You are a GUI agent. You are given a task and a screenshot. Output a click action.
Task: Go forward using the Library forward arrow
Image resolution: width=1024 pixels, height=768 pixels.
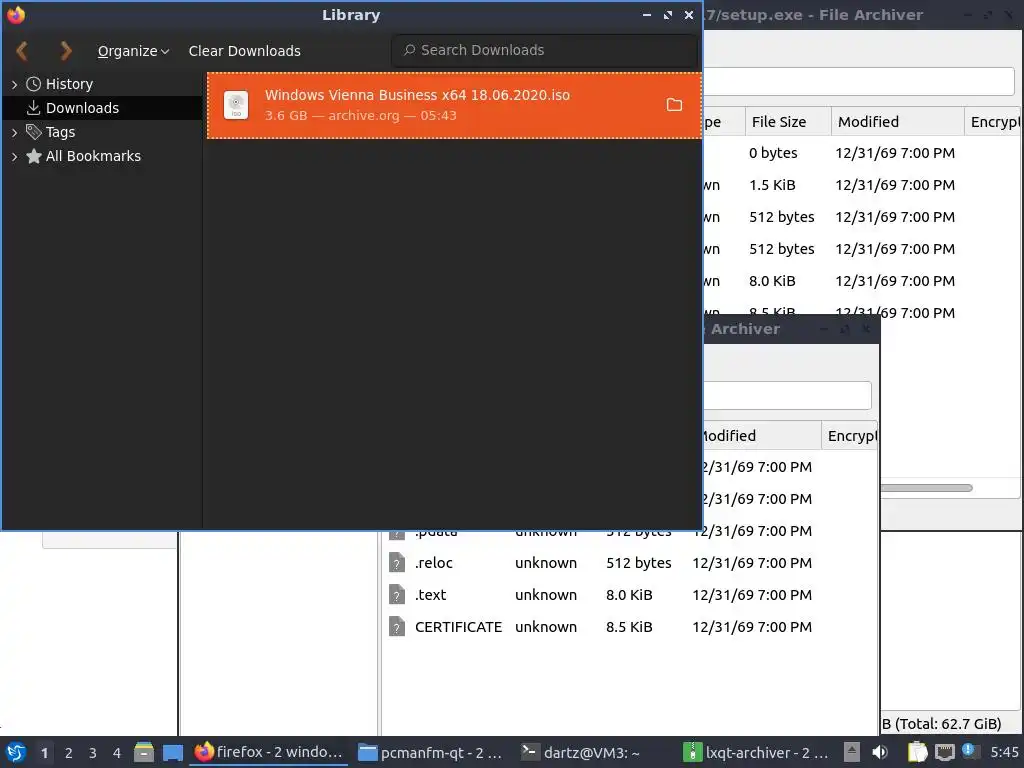65,50
